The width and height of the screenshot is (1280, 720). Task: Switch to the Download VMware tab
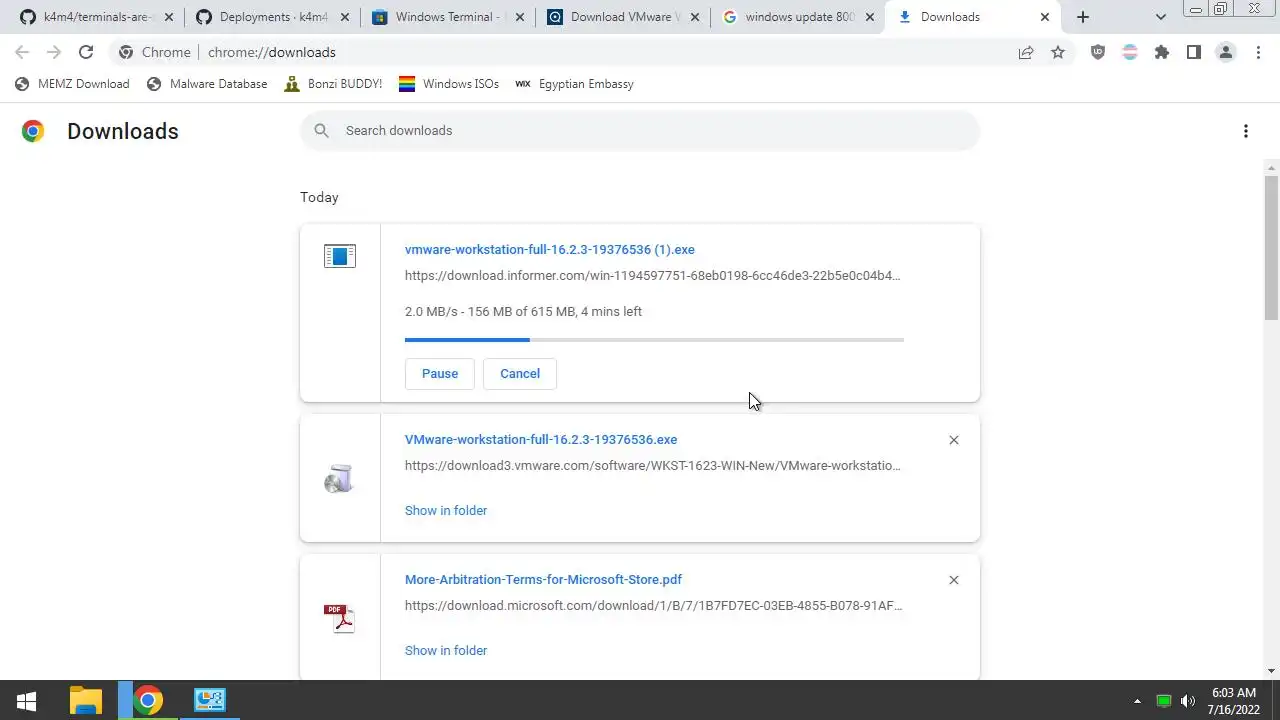(x=624, y=17)
